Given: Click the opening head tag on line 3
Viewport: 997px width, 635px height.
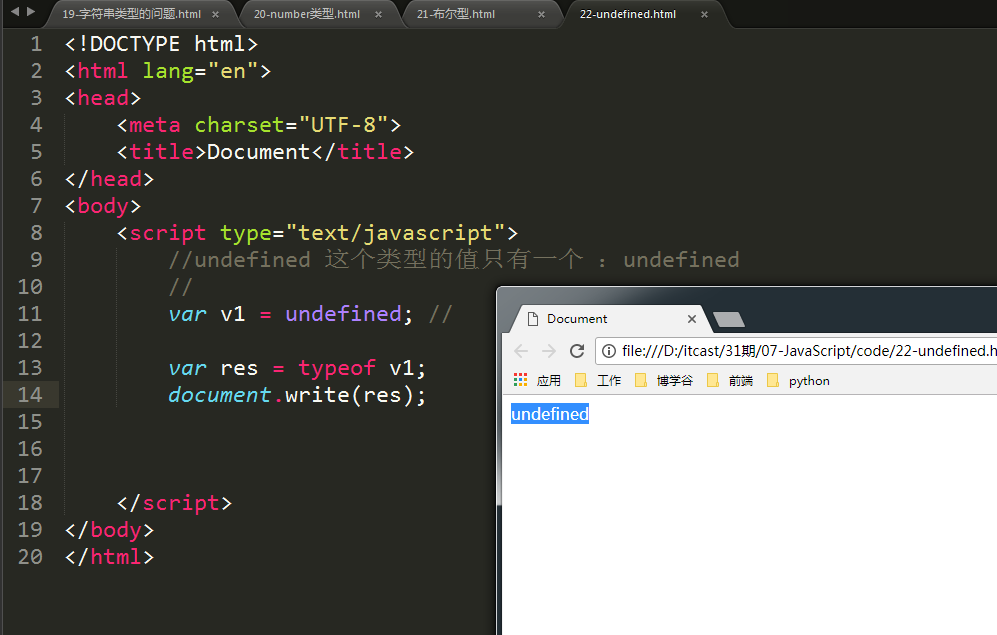Looking at the screenshot, I should (x=103, y=98).
